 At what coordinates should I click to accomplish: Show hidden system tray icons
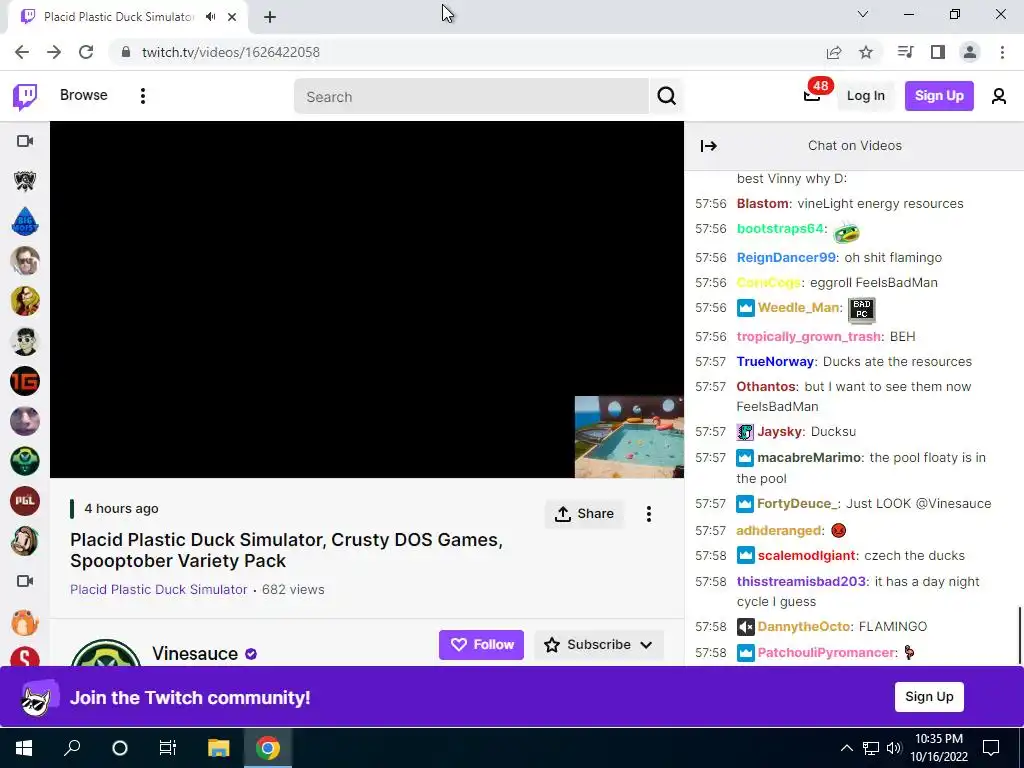coord(846,748)
